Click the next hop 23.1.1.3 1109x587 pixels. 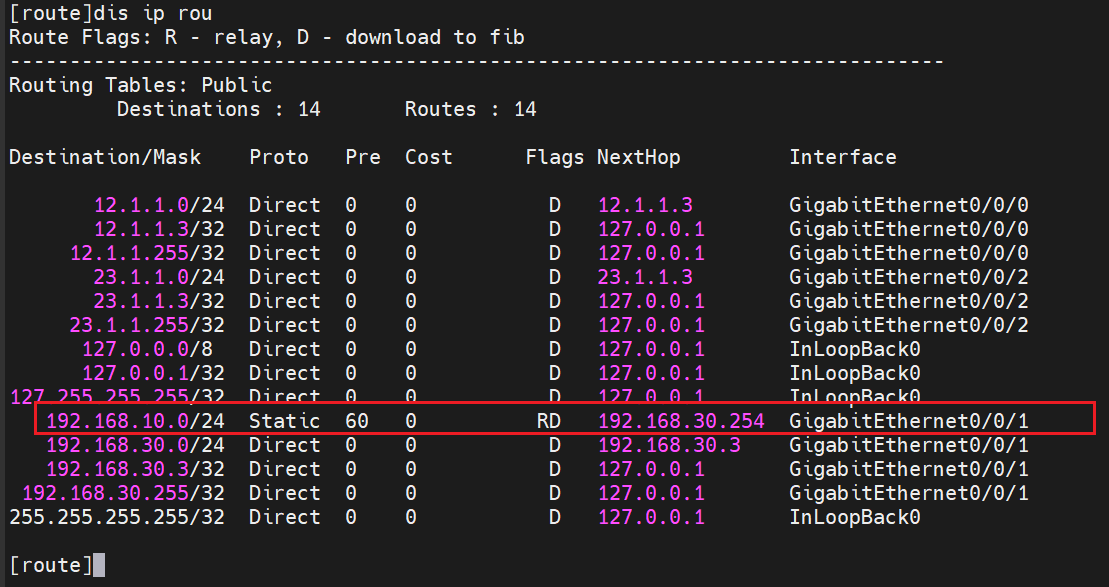(645, 277)
